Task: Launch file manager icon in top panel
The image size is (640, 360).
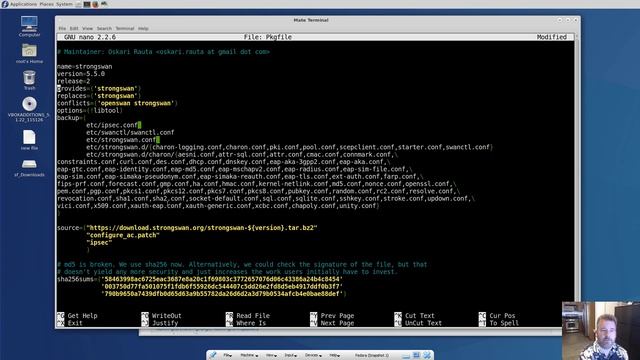Action: click(x=79, y=4)
